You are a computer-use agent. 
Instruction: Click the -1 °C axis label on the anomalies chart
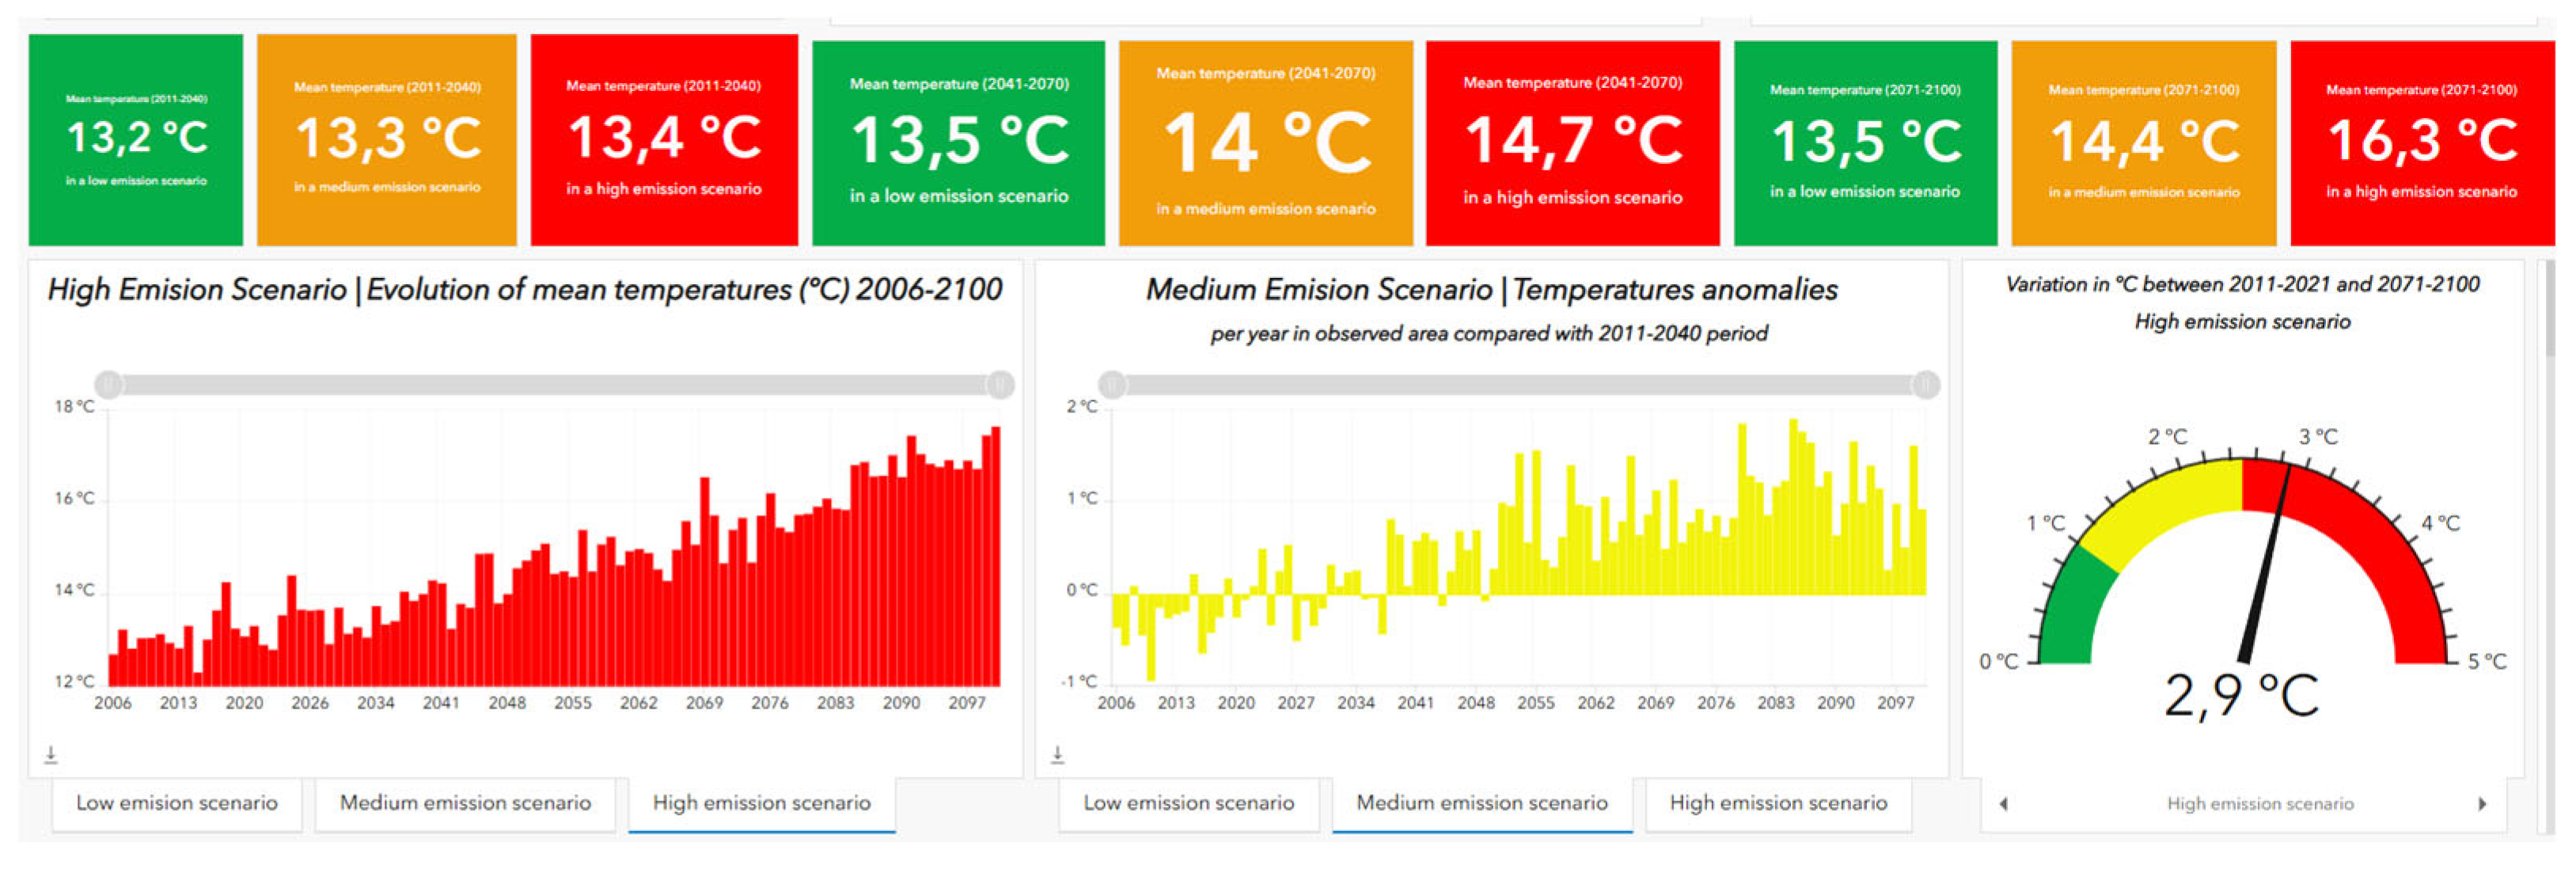[1078, 682]
